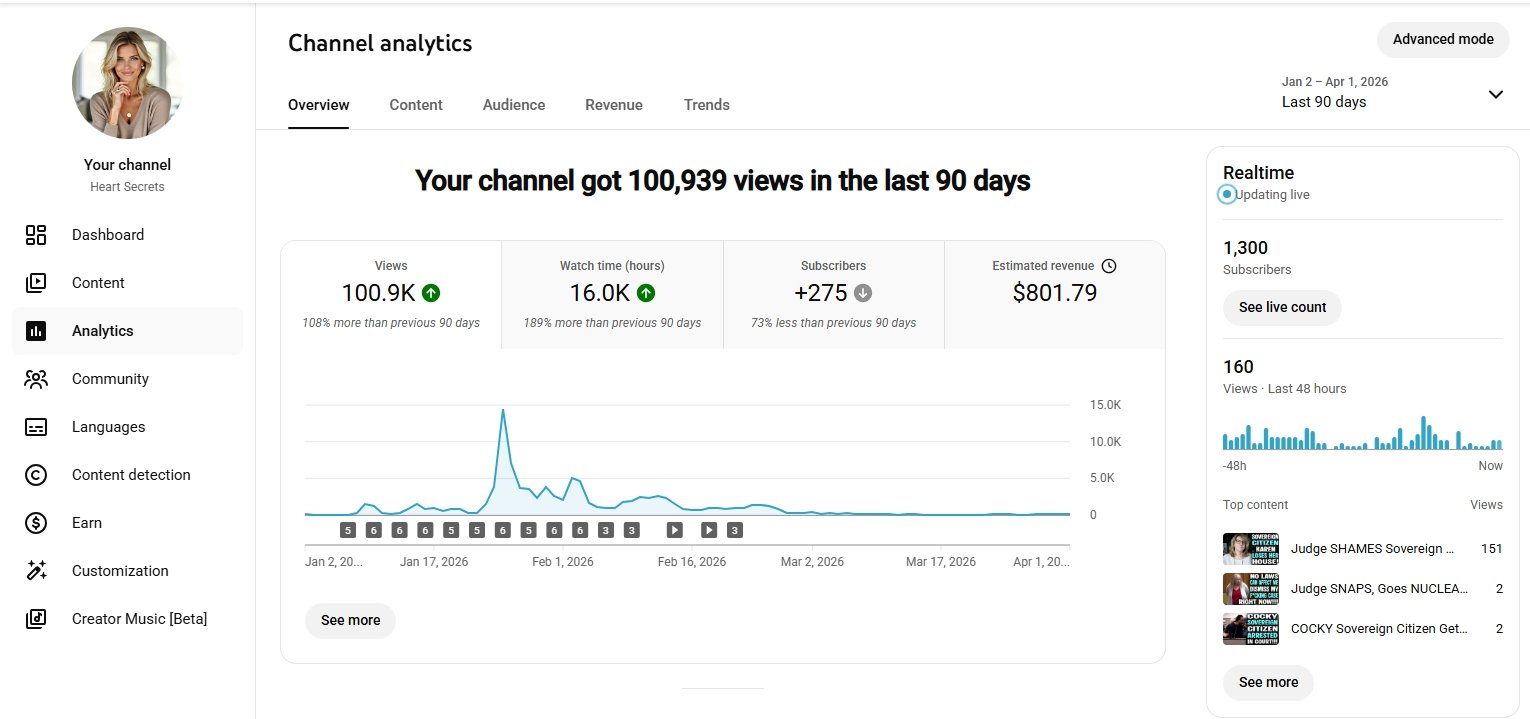
Task: Click the clock icon beside Estimated revenue
Action: point(1108,266)
